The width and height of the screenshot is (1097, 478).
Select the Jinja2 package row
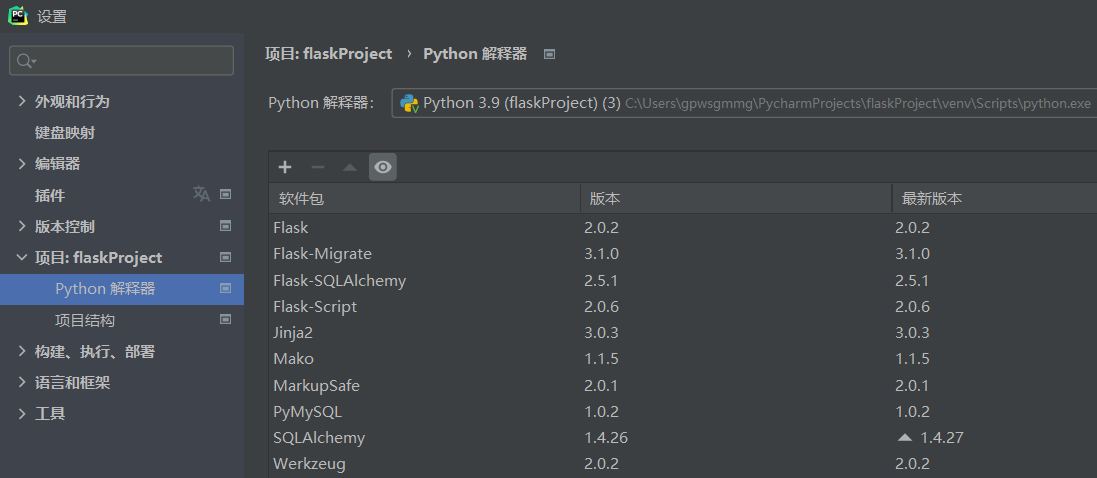pos(683,333)
